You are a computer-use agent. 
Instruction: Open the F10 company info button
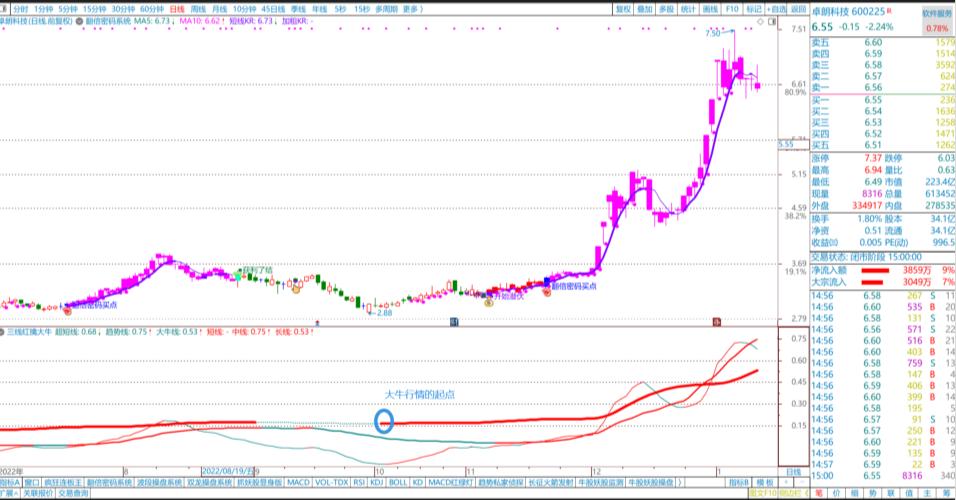(732, 9)
